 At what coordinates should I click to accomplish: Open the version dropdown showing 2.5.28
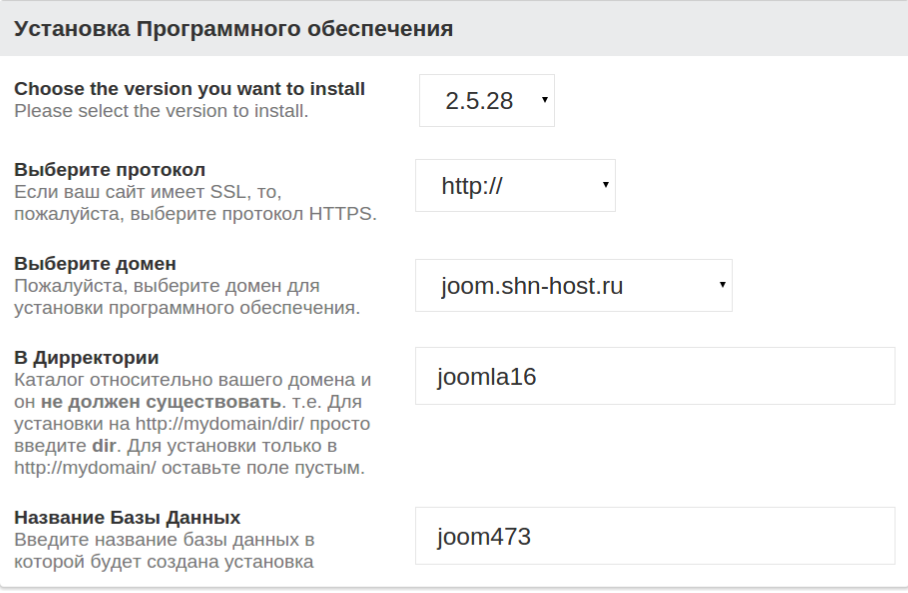478,100
